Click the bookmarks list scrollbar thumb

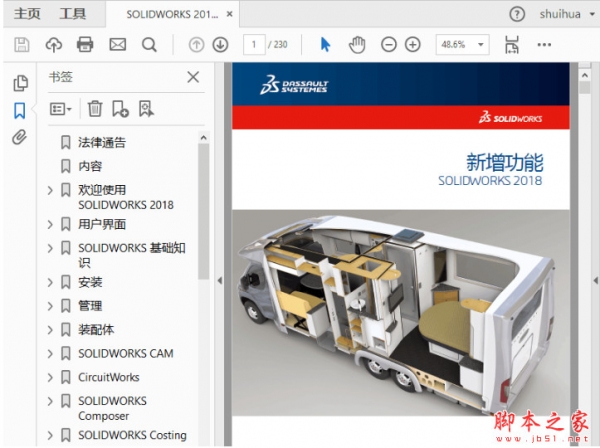pos(204,211)
